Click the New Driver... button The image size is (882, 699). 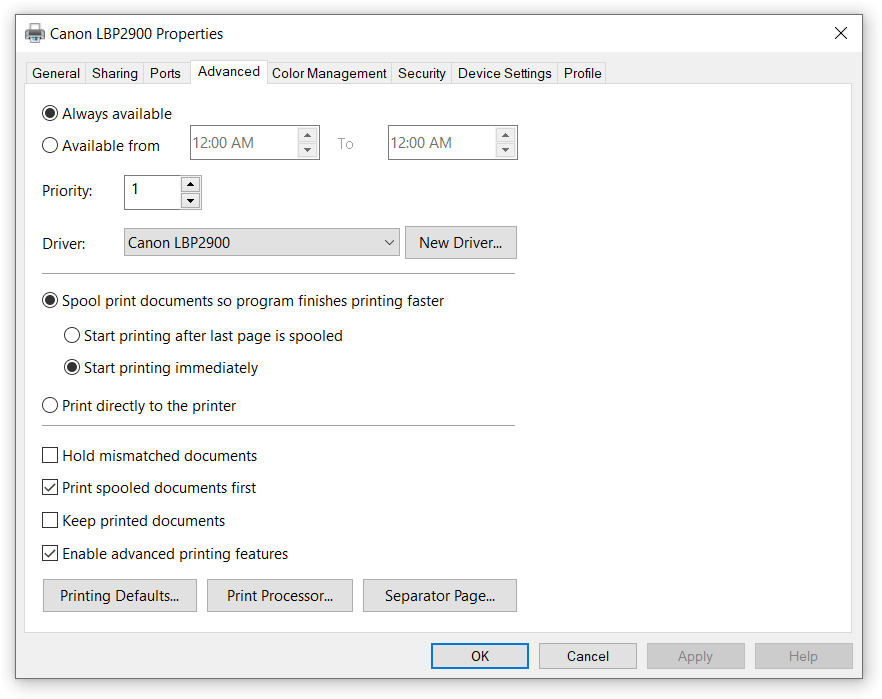pyautogui.click(x=460, y=243)
